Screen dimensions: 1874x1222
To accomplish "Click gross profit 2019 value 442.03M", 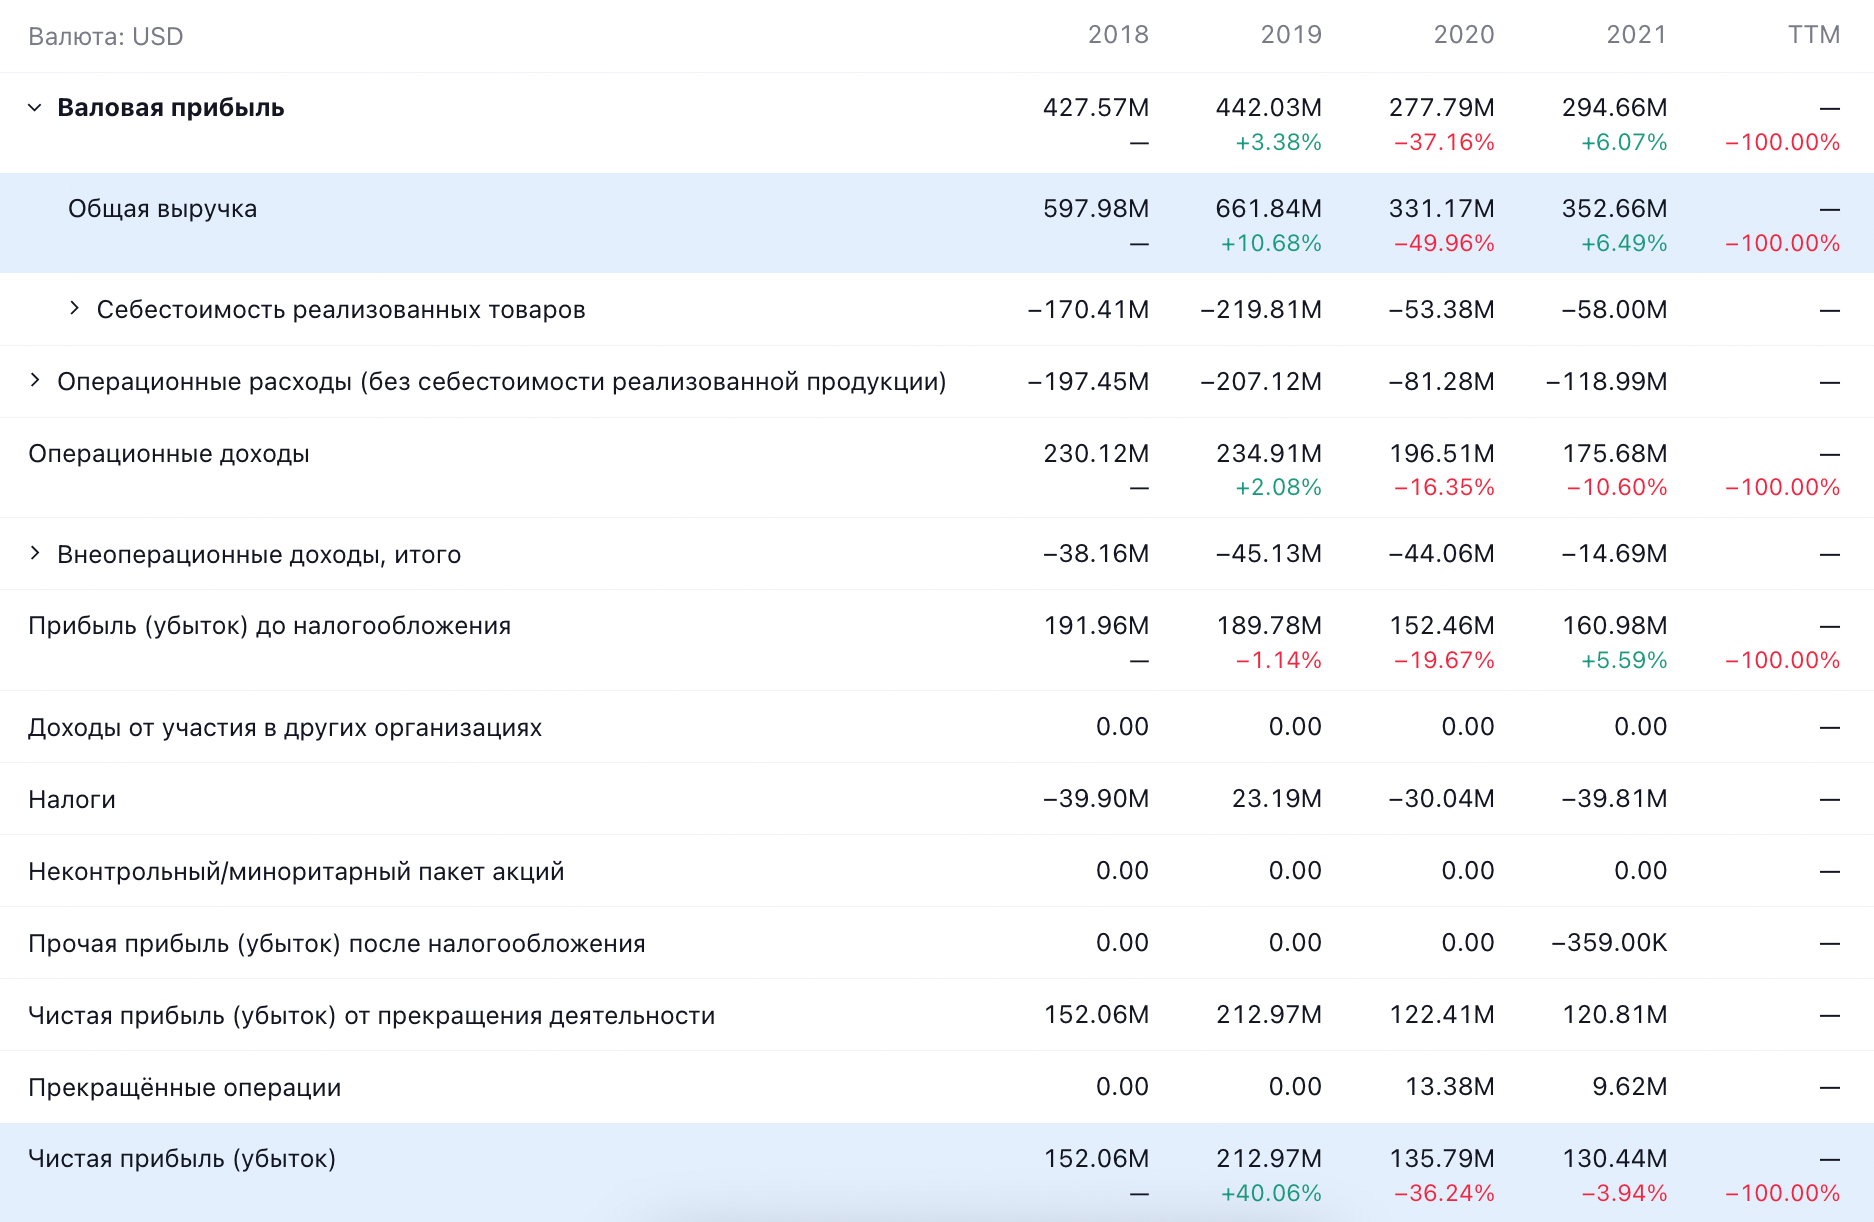I will (1269, 107).
